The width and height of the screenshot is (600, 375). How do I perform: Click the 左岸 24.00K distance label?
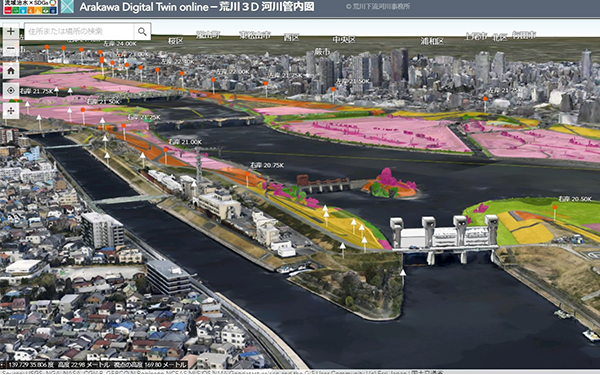click(x=120, y=44)
